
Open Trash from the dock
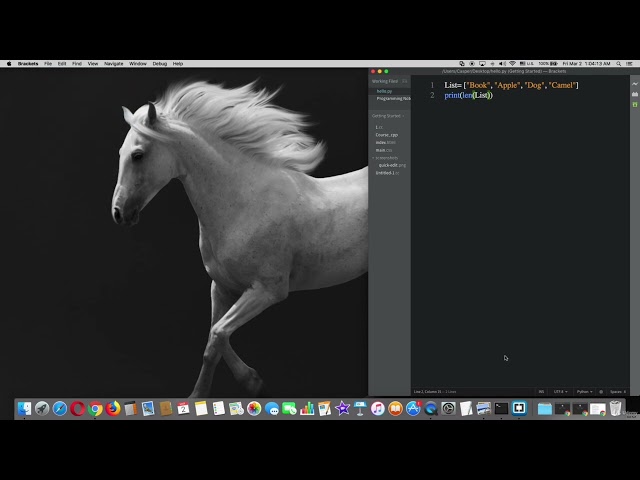coord(616,408)
